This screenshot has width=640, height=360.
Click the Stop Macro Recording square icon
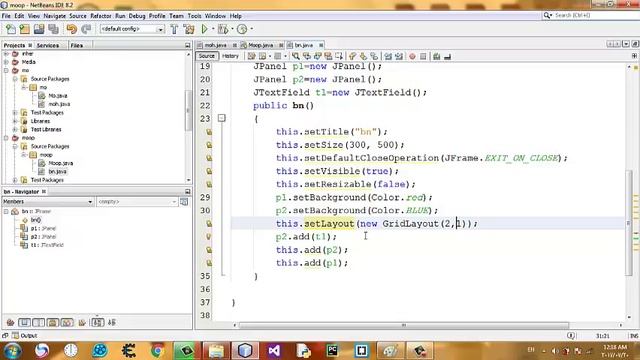(x=423, y=56)
